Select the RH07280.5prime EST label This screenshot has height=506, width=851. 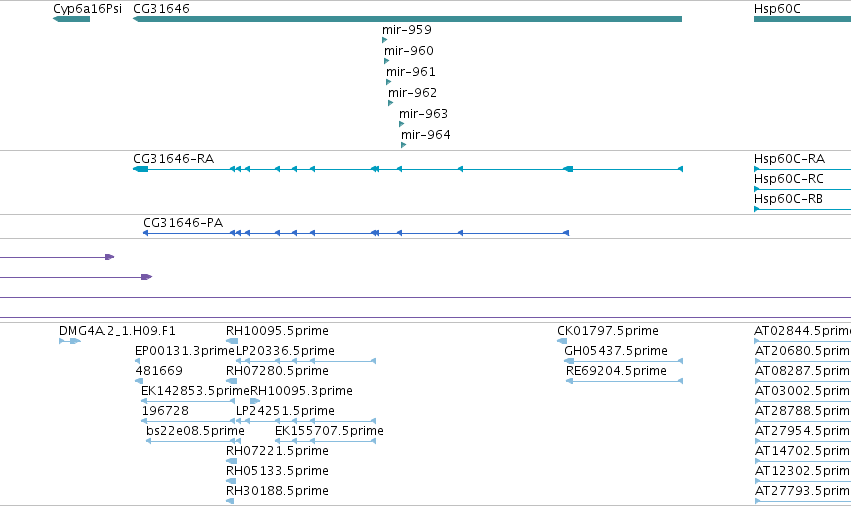[x=277, y=371]
